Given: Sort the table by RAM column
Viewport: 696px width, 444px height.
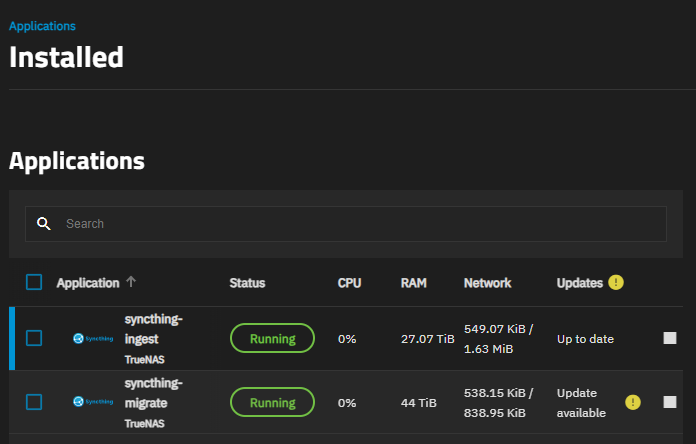Looking at the screenshot, I should [x=413, y=283].
